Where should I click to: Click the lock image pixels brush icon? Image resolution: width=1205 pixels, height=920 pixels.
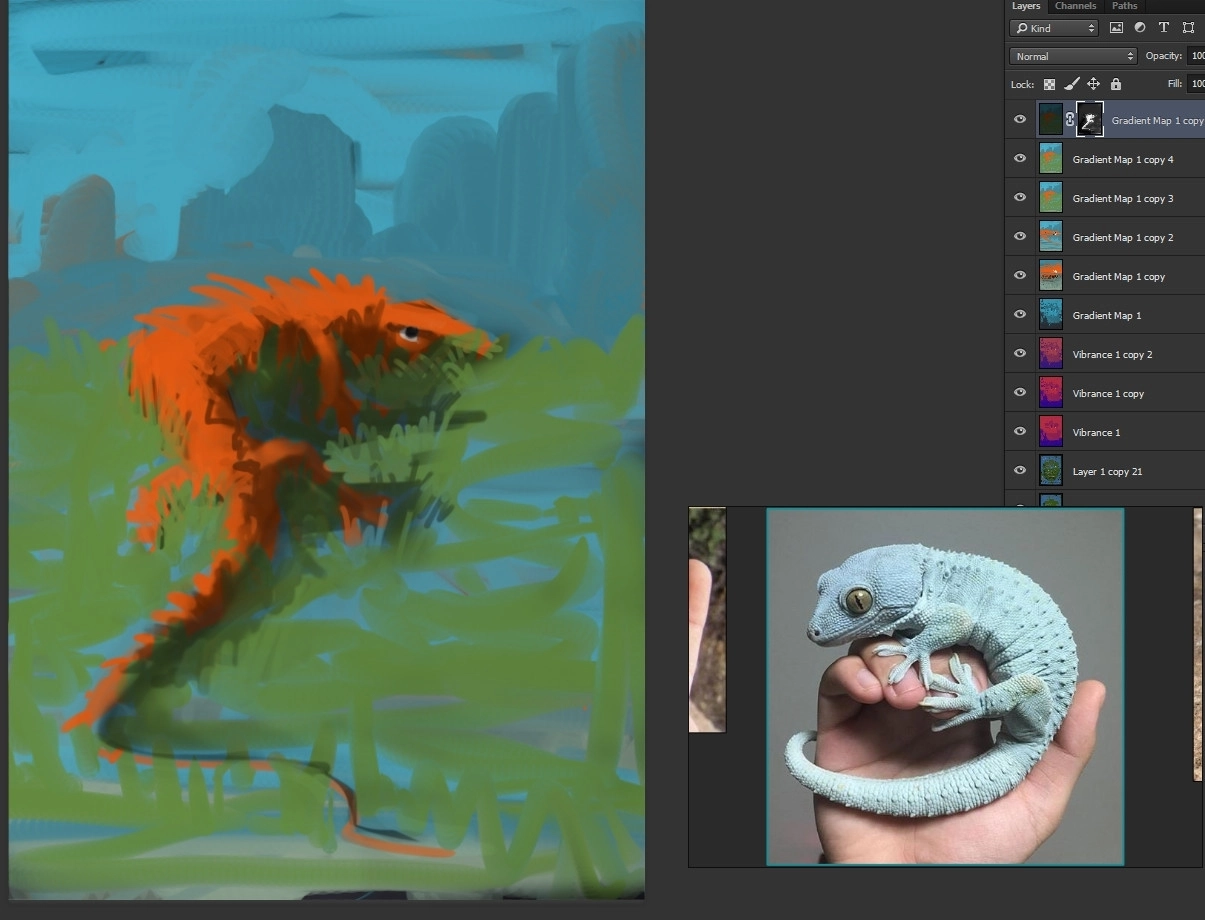(x=1071, y=85)
